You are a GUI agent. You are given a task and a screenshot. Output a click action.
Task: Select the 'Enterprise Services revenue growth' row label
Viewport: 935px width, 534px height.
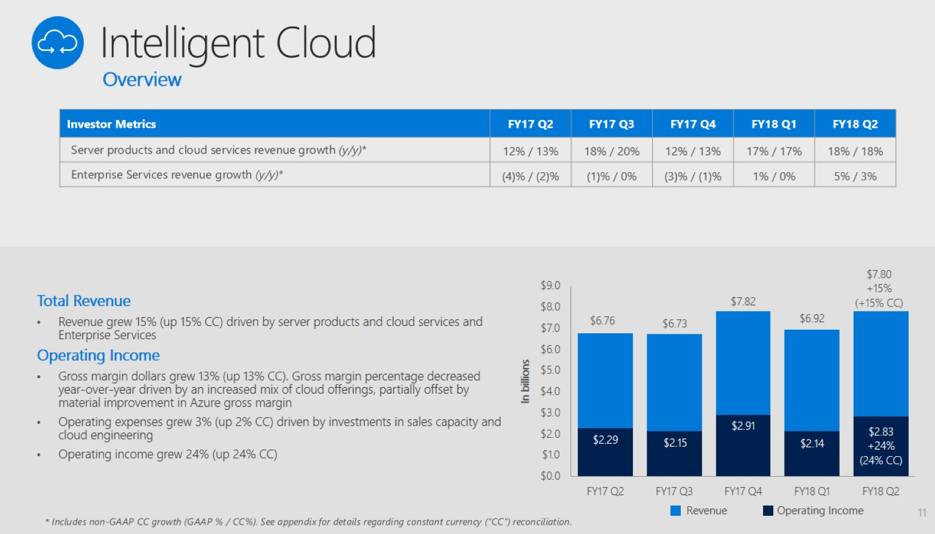177,175
